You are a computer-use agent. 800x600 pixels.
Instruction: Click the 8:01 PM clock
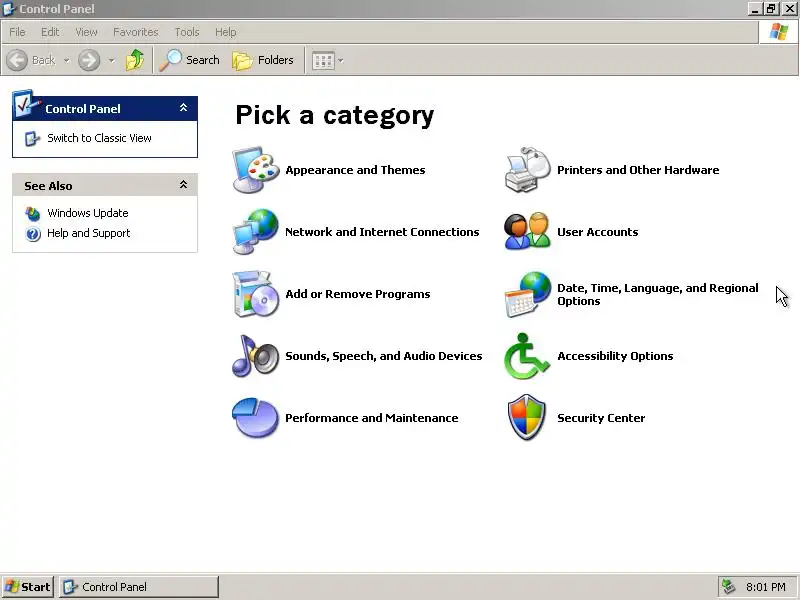[765, 587]
